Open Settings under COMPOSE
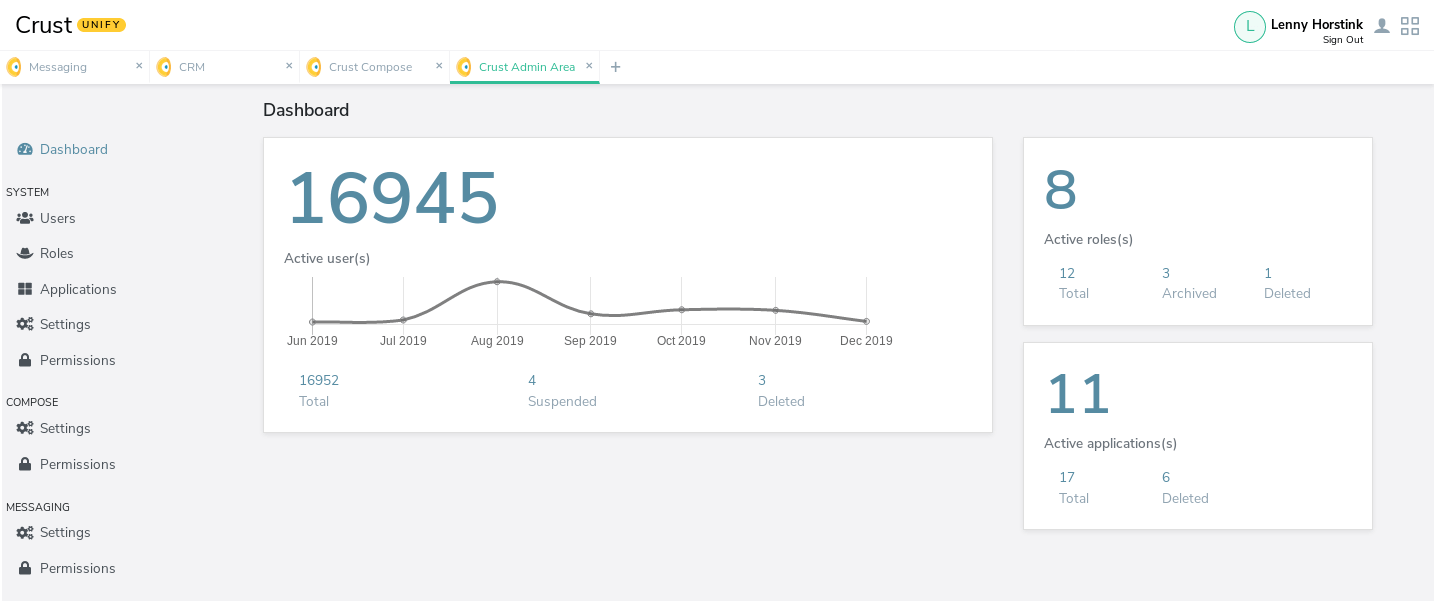The height and width of the screenshot is (601, 1434). [x=65, y=428]
